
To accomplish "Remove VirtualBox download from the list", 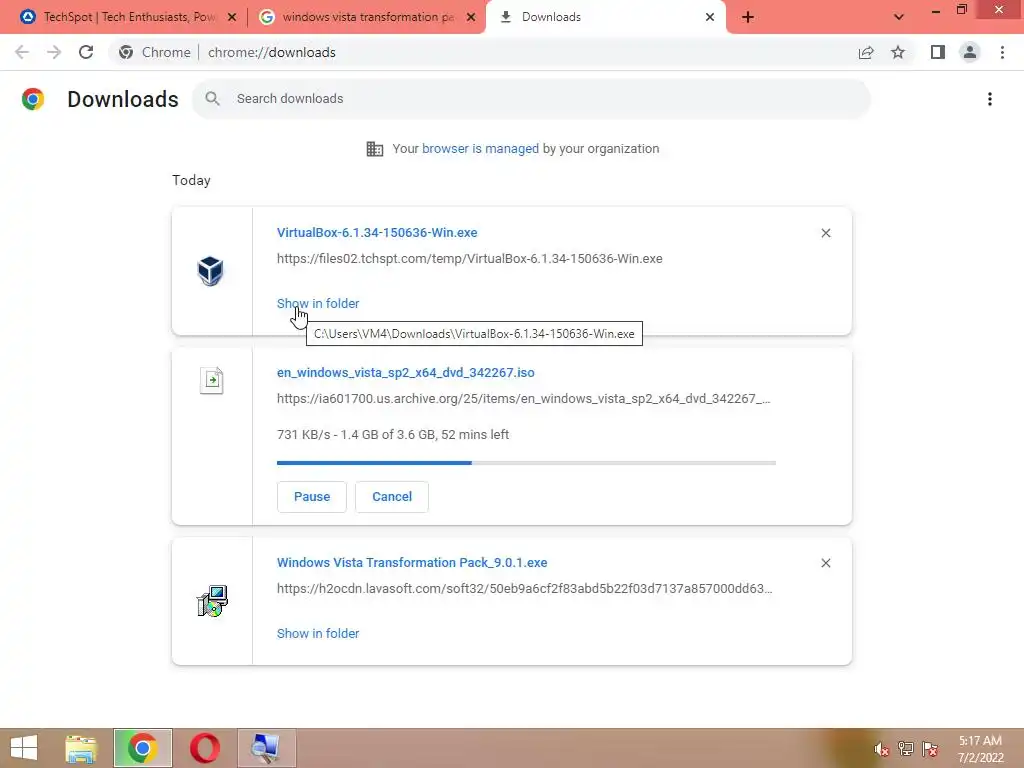I will pyautogui.click(x=825, y=233).
